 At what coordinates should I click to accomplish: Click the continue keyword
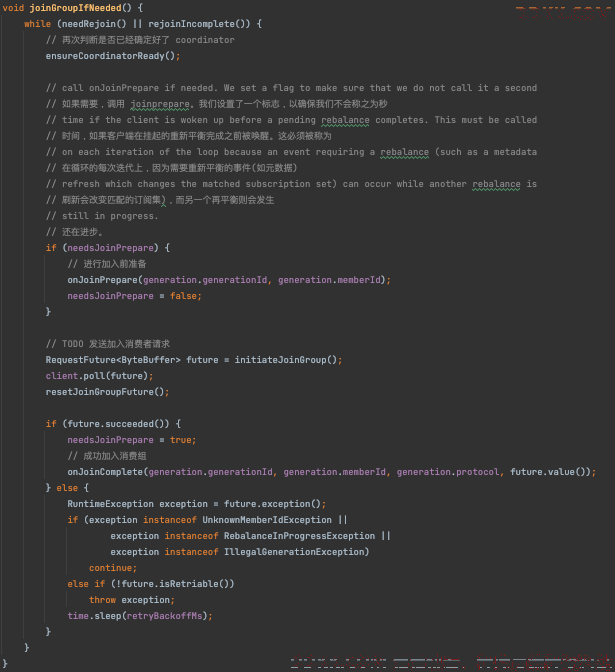[111, 568]
